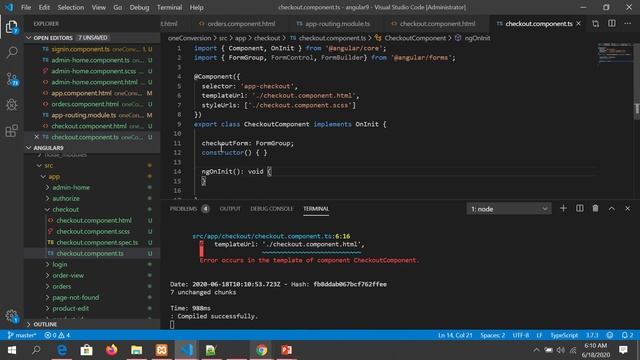Open File Explorer from taskbar
Image resolution: width=640 pixels, height=360 pixels.
point(136,350)
